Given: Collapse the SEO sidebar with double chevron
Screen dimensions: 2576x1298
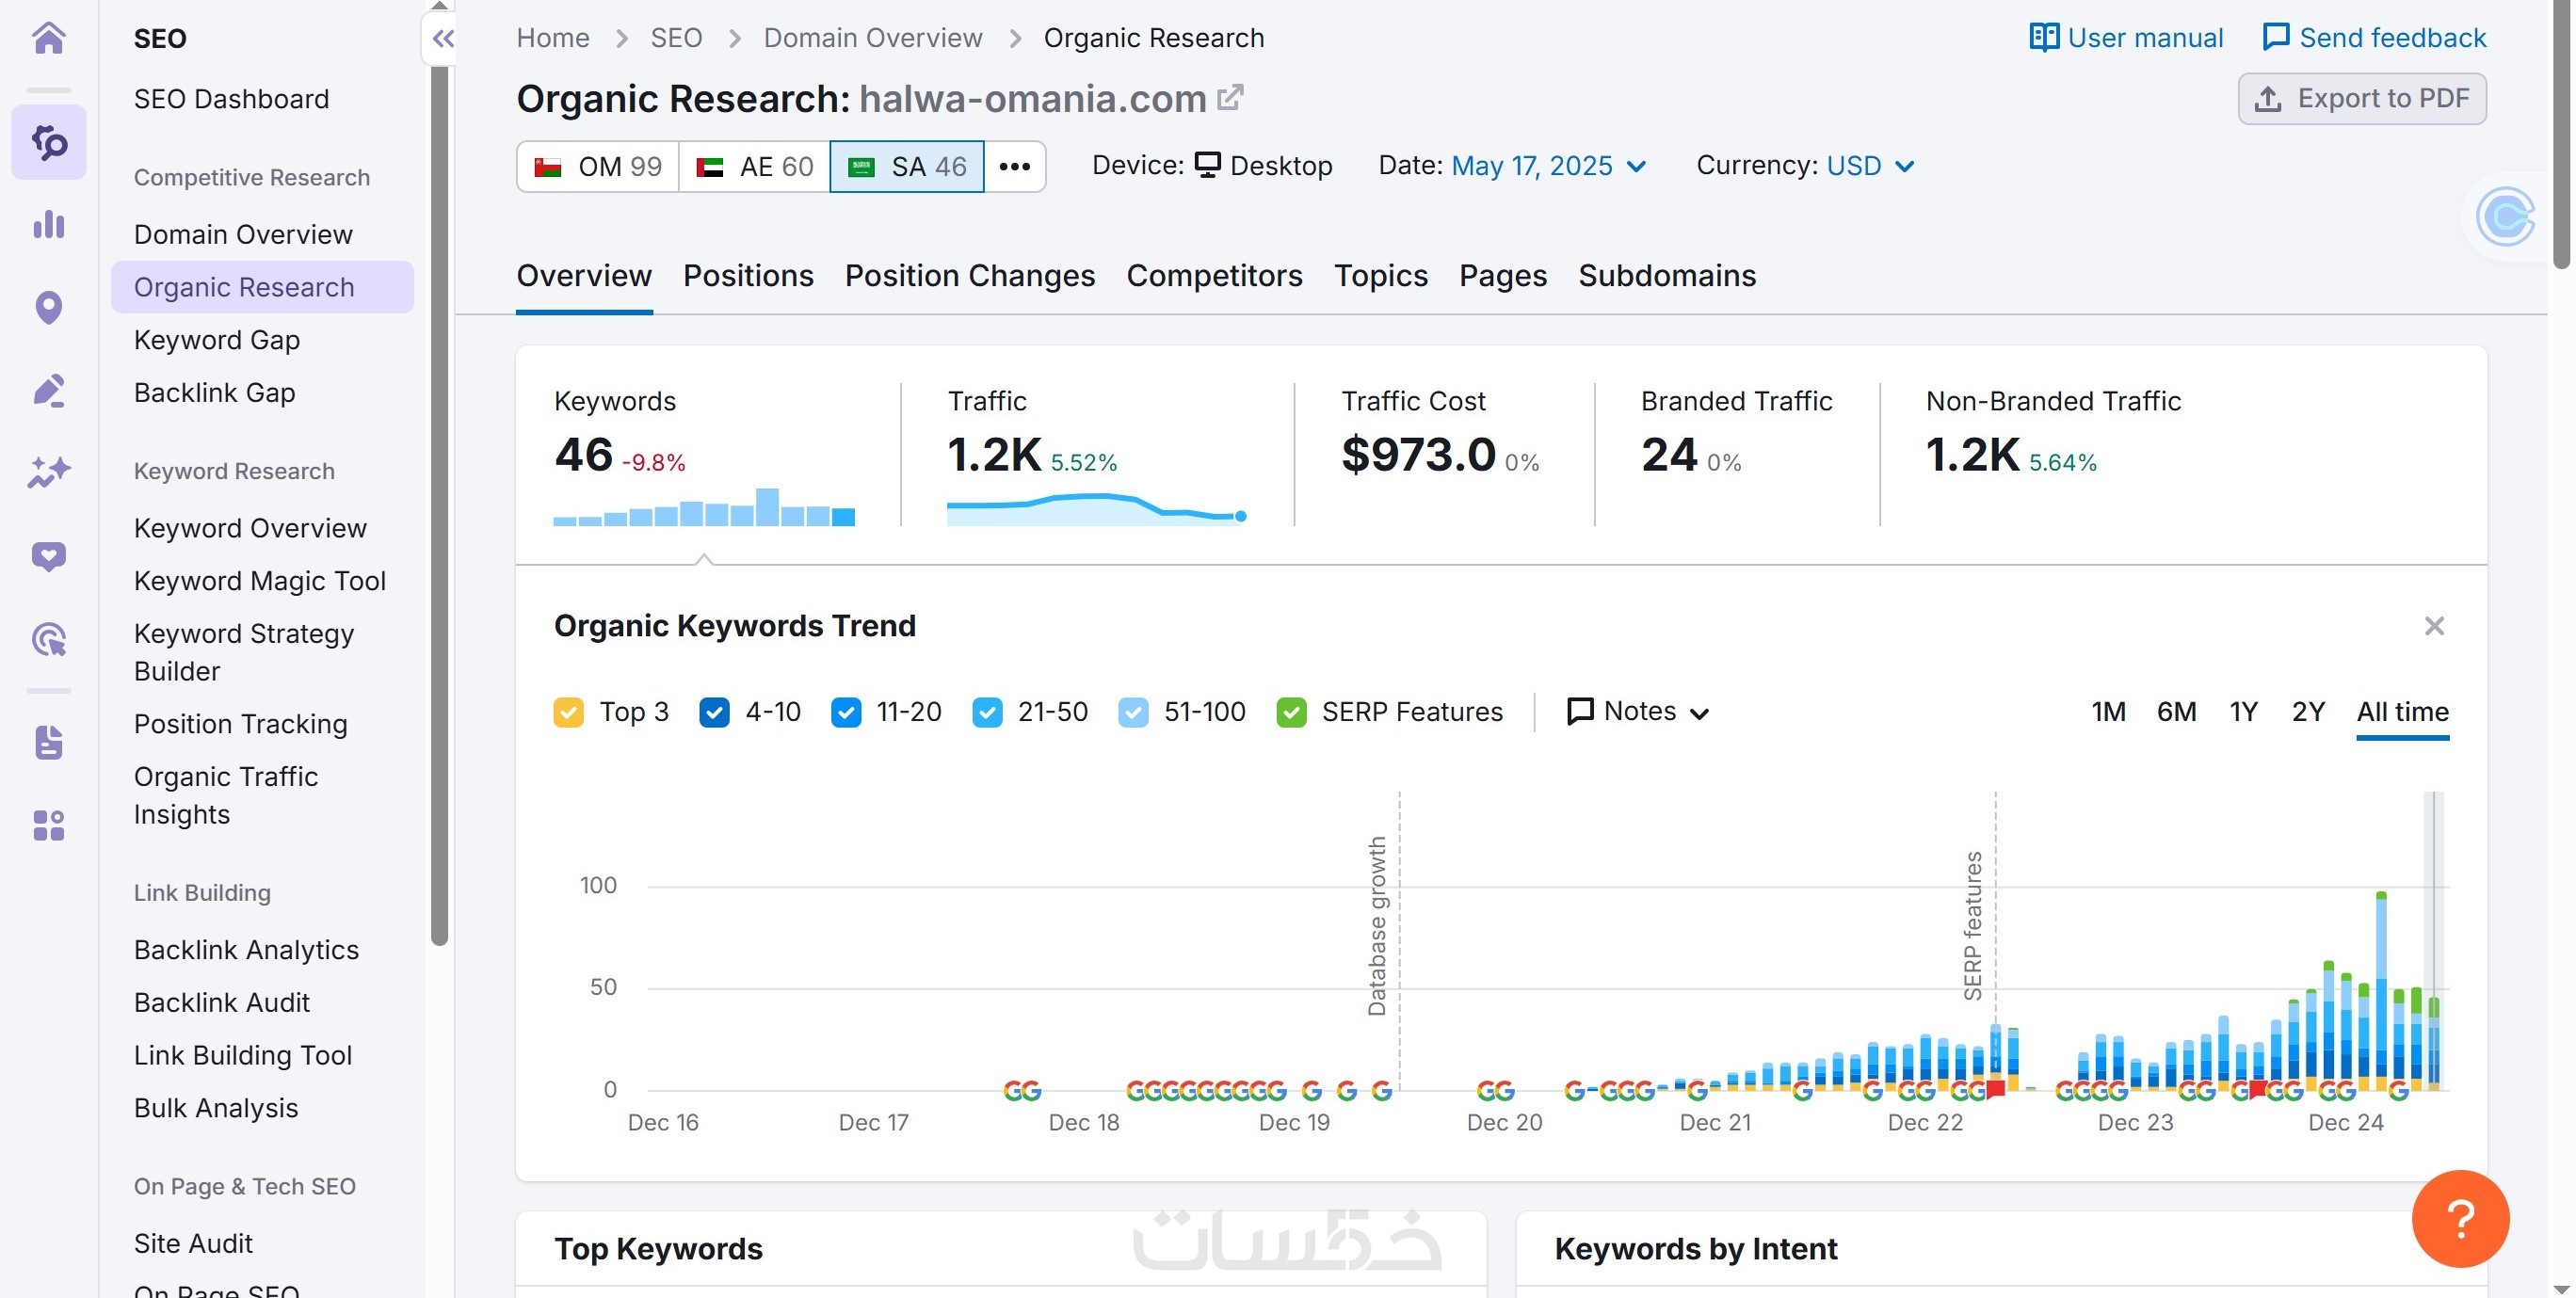Looking at the screenshot, I should 443,39.
